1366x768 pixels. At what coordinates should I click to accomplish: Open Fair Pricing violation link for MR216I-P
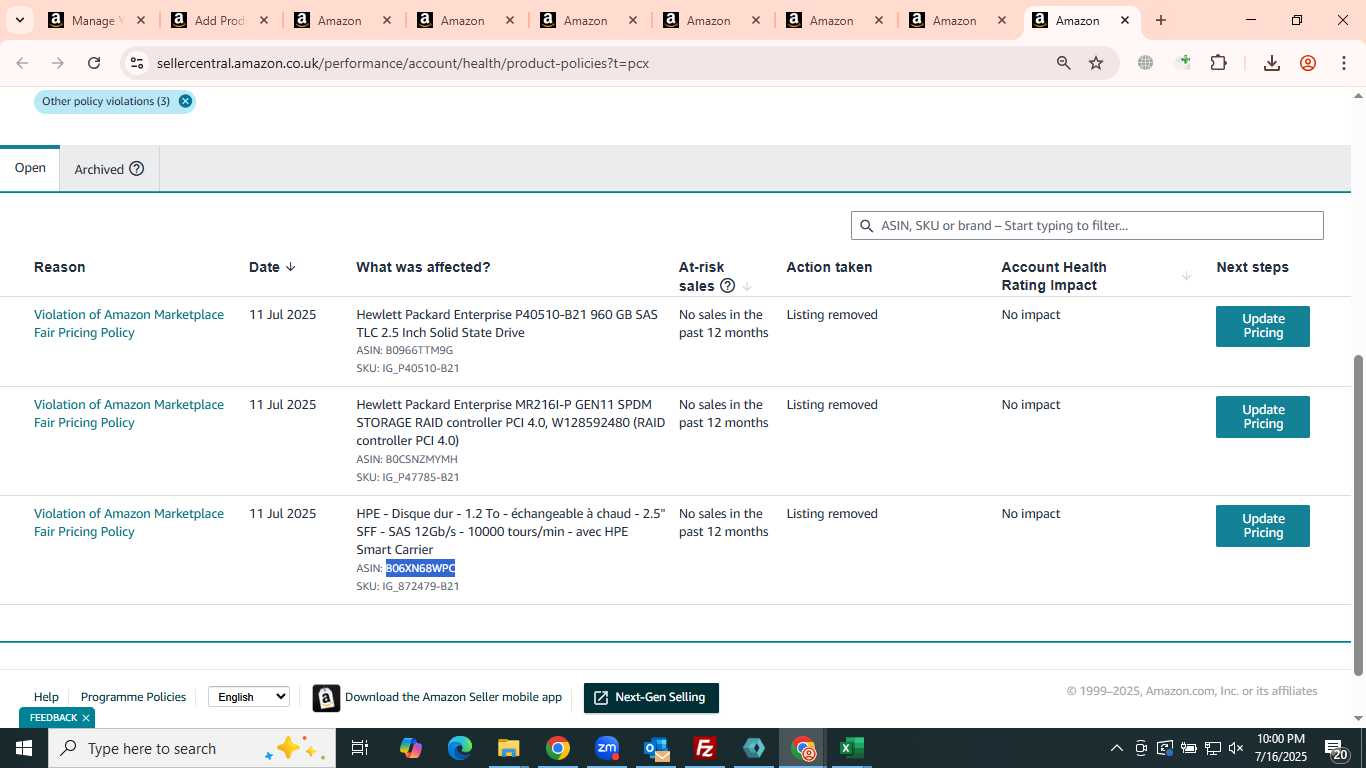(129, 413)
